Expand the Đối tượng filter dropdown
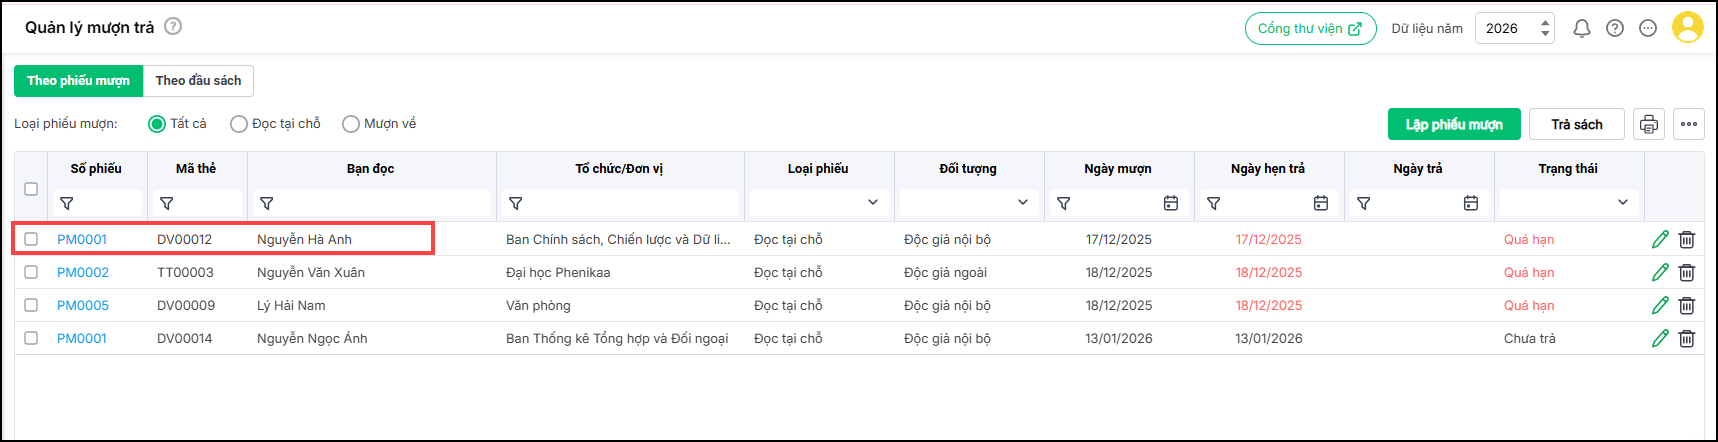 pyautogui.click(x=1022, y=203)
